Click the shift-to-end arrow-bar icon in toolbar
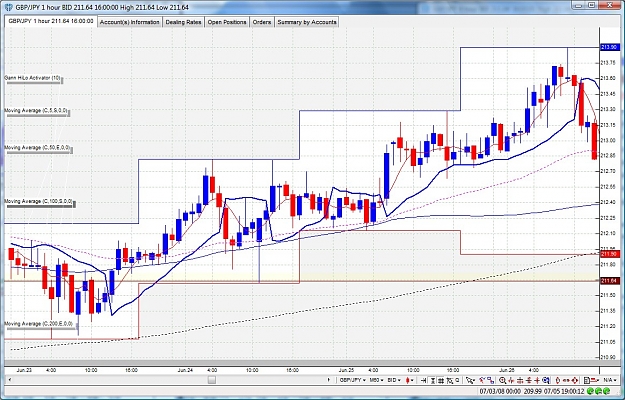This screenshot has width=625, height=400. (423, 380)
